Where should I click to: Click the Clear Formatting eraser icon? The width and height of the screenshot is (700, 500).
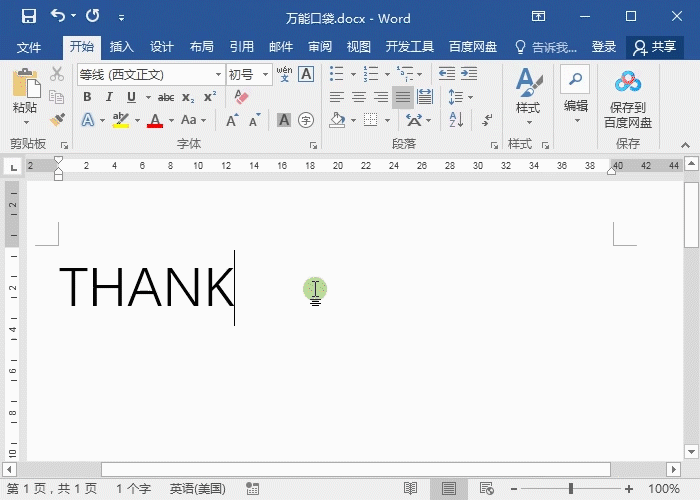coord(240,97)
